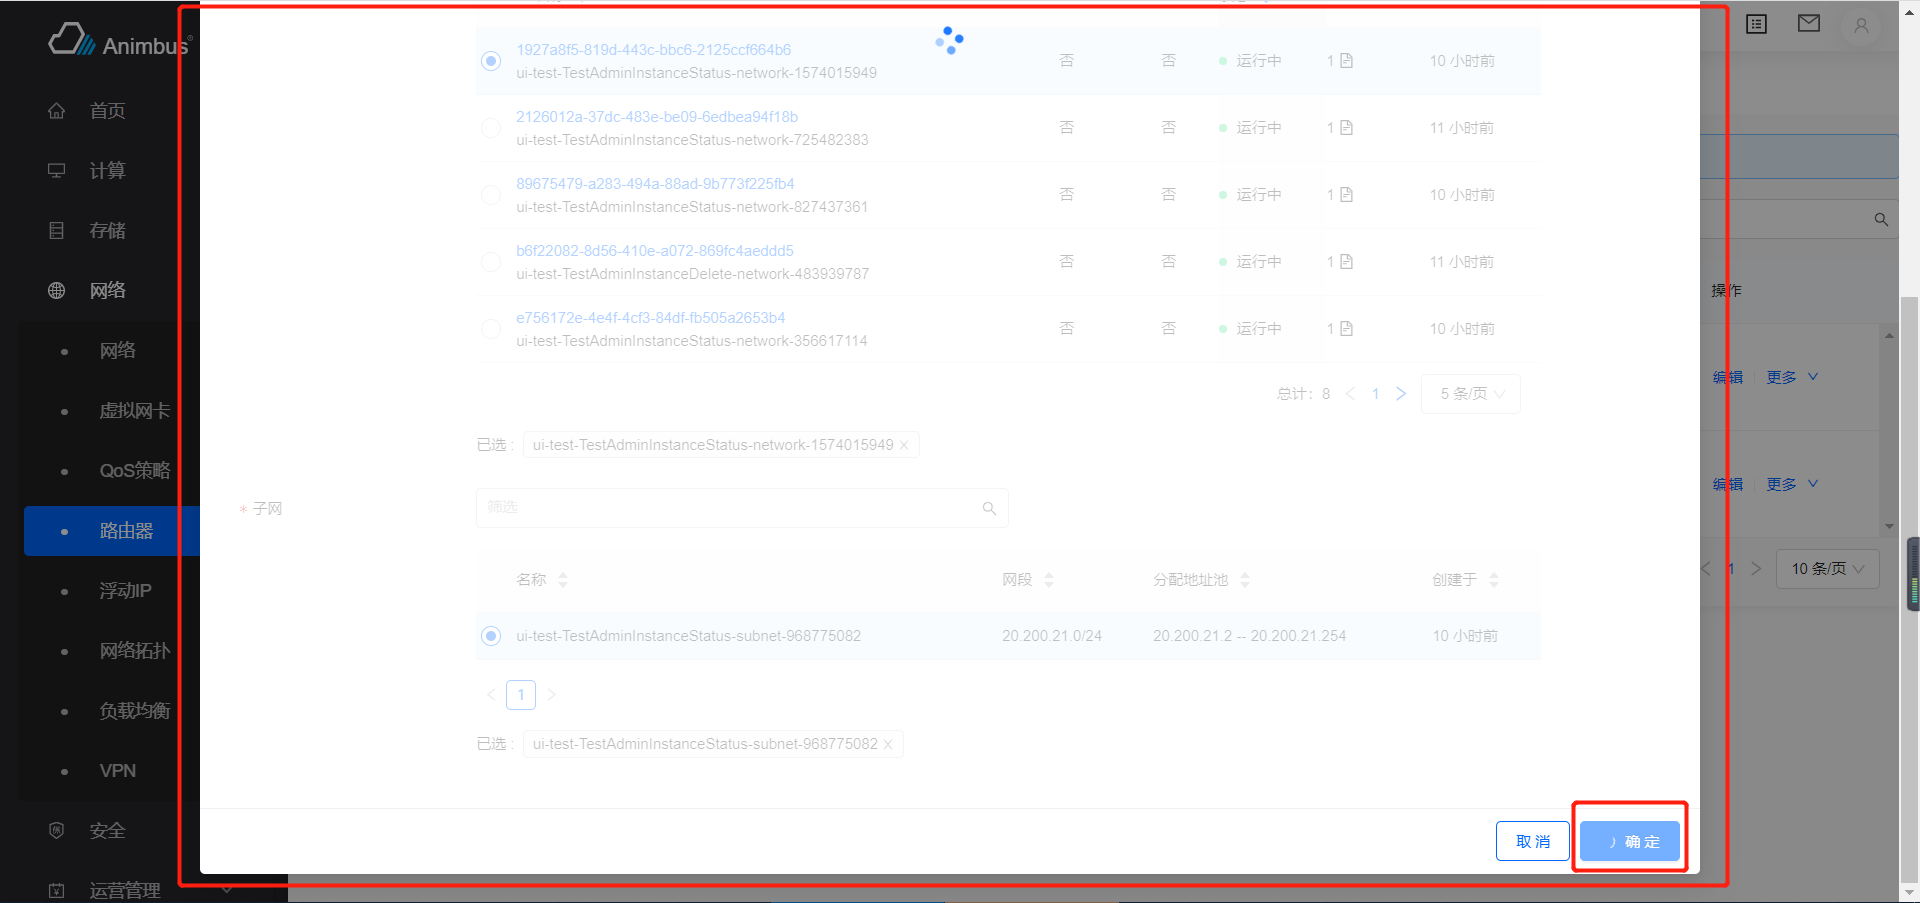The width and height of the screenshot is (1920, 903).
Task: Click the search magnifier in the subnet filter box
Action: pyautogui.click(x=988, y=508)
